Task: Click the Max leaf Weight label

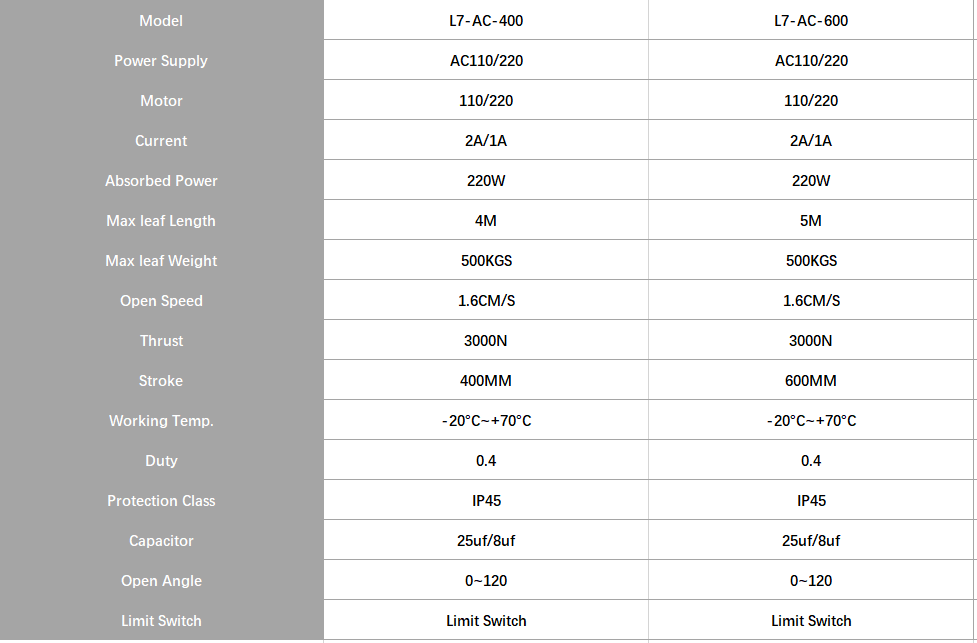Action: [x=161, y=260]
